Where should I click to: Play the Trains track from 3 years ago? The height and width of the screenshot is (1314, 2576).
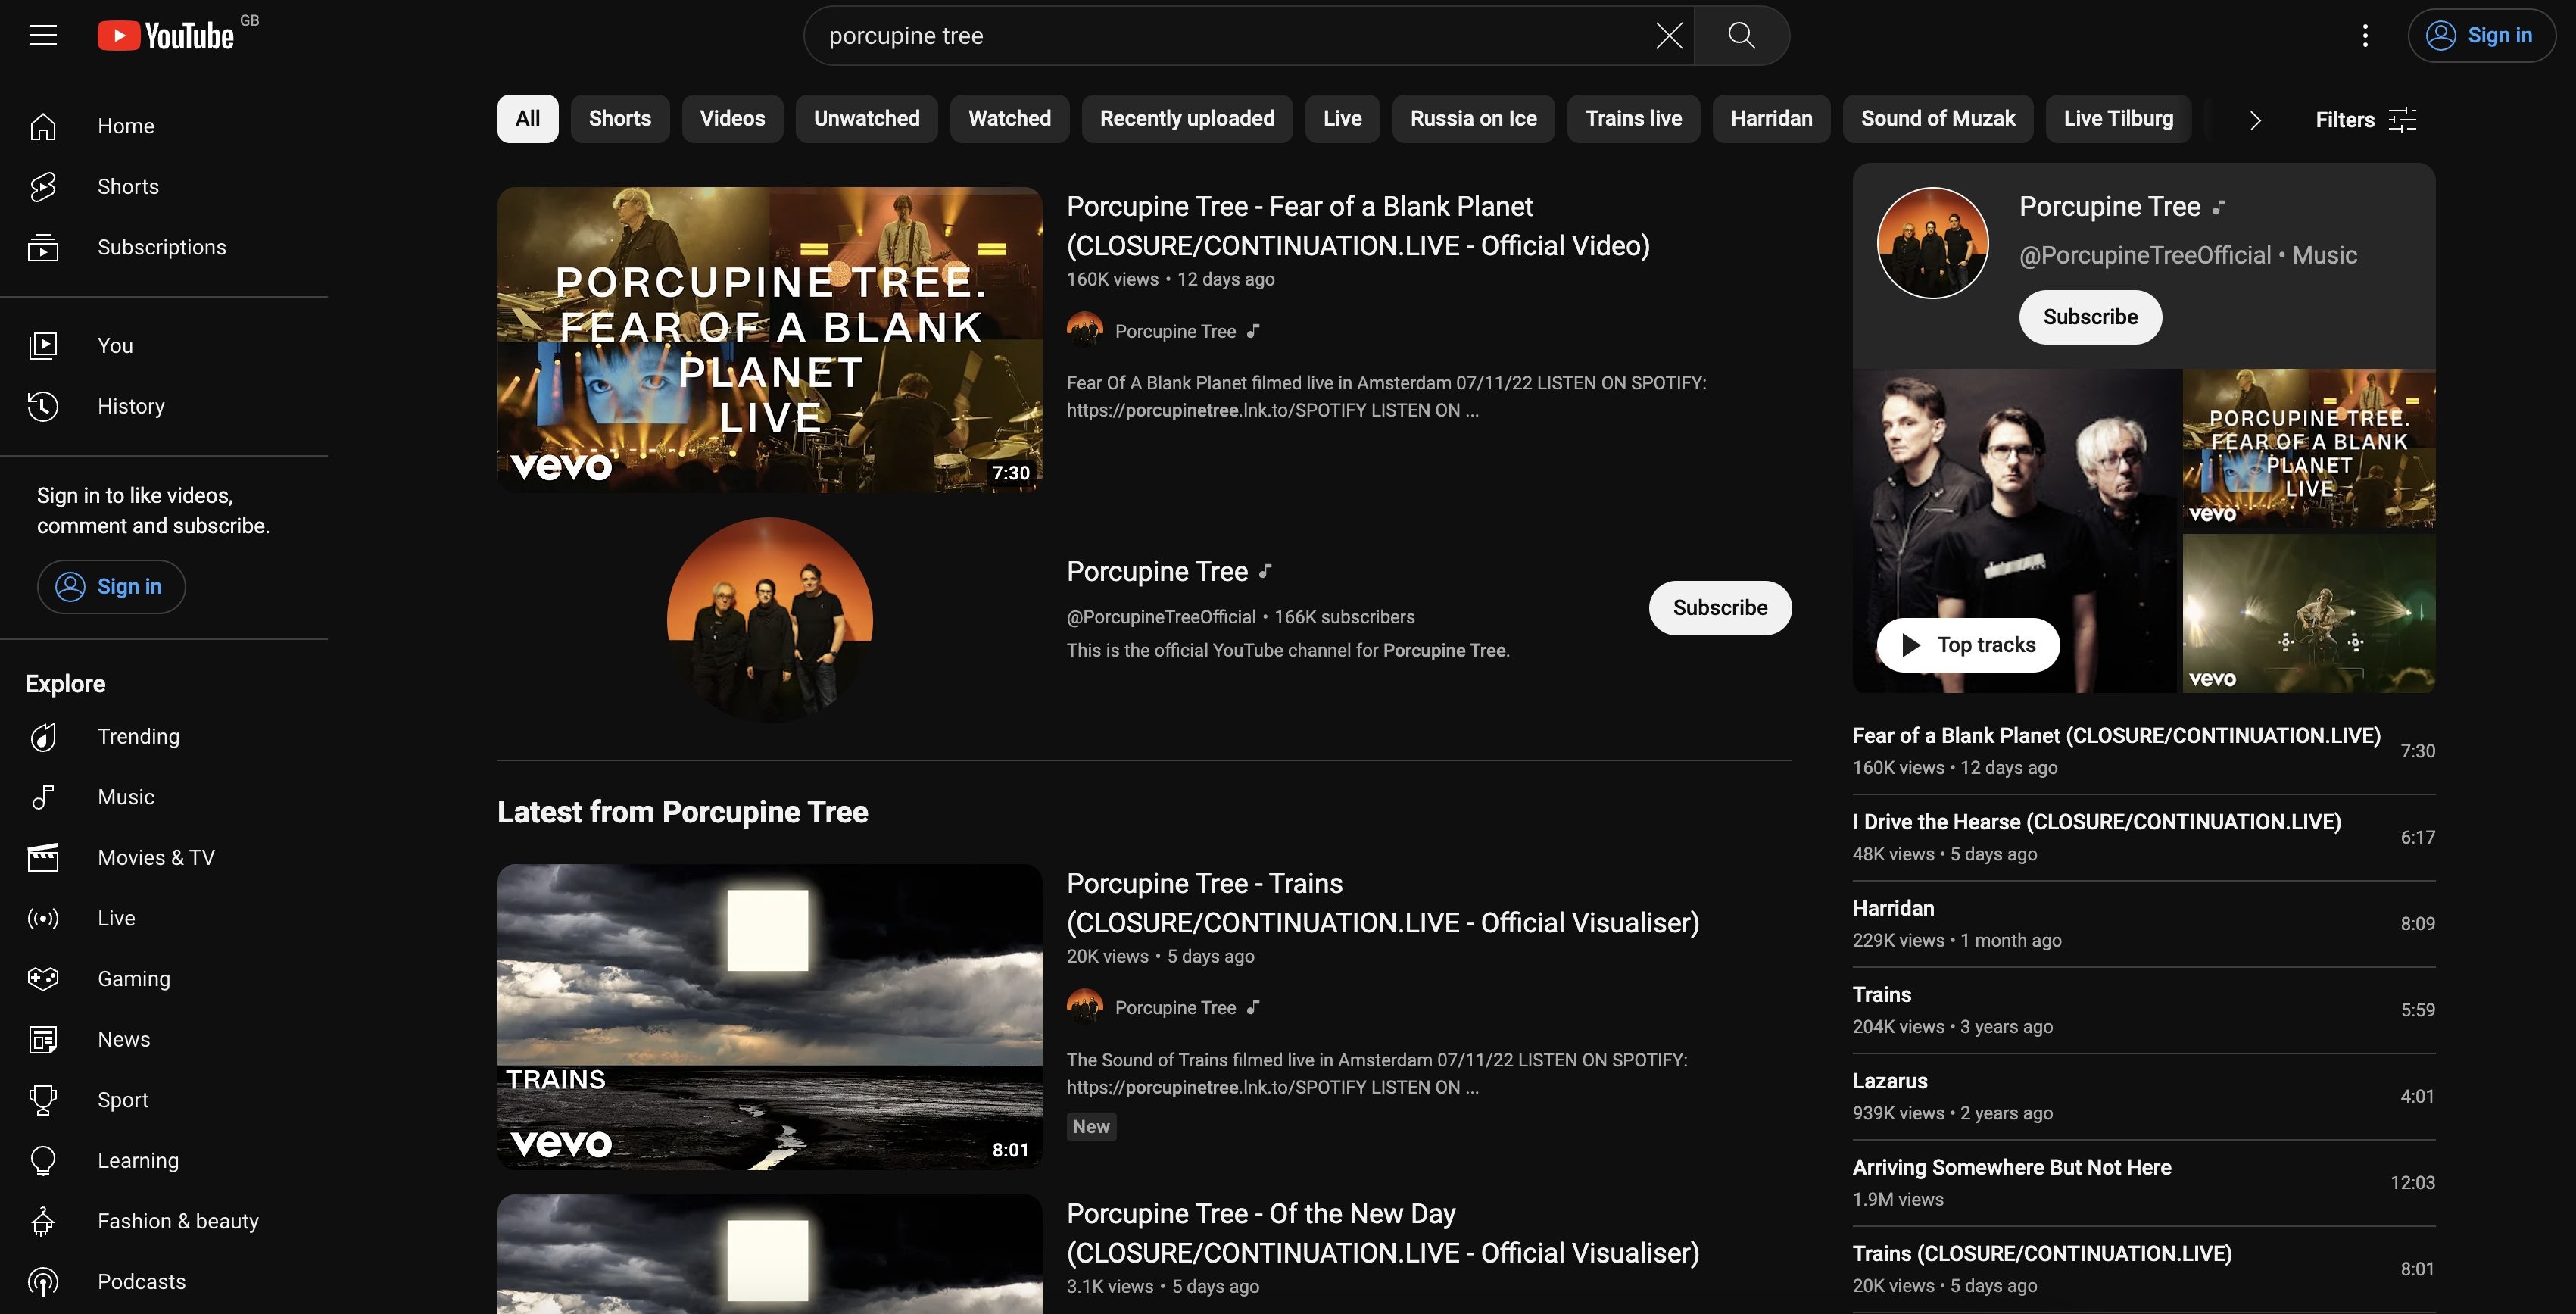2143,1010
